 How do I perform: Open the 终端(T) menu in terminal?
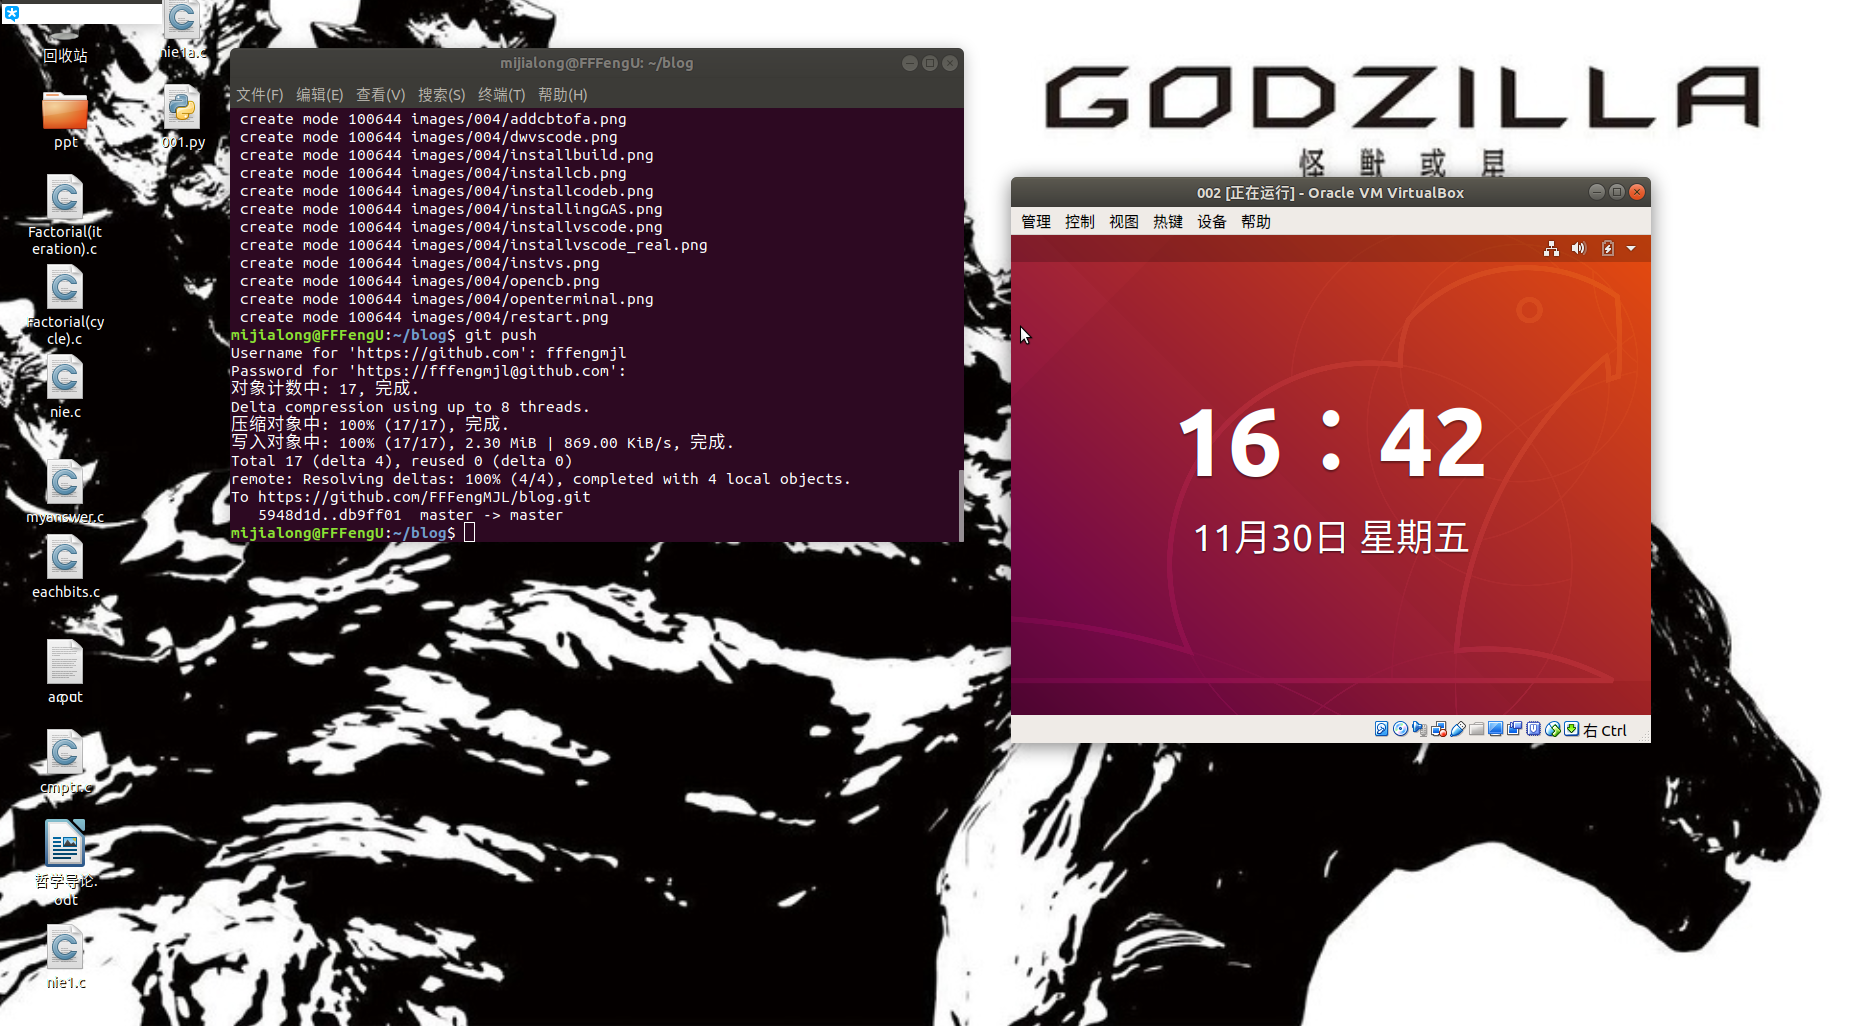501,94
